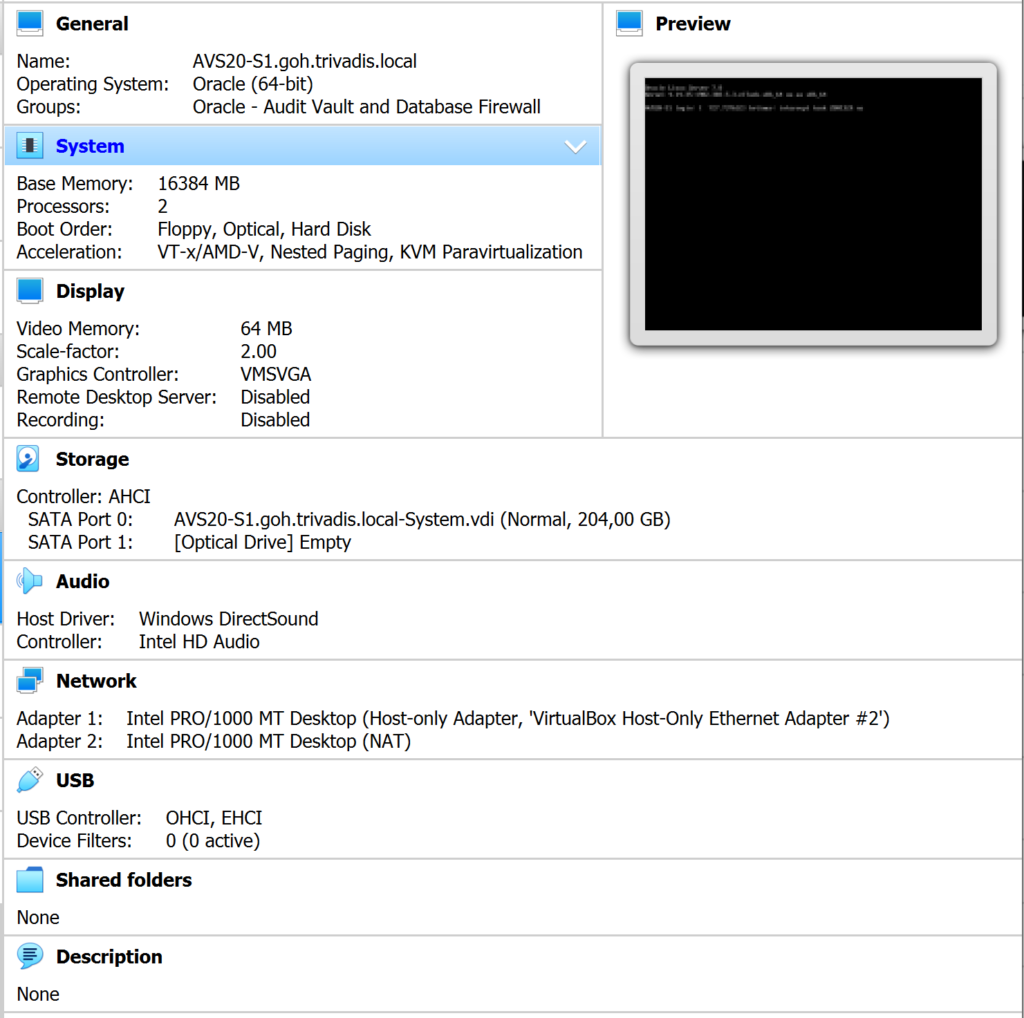Click the Remote Desktop Server Disabled value
The width and height of the screenshot is (1024, 1018).
(x=275, y=397)
